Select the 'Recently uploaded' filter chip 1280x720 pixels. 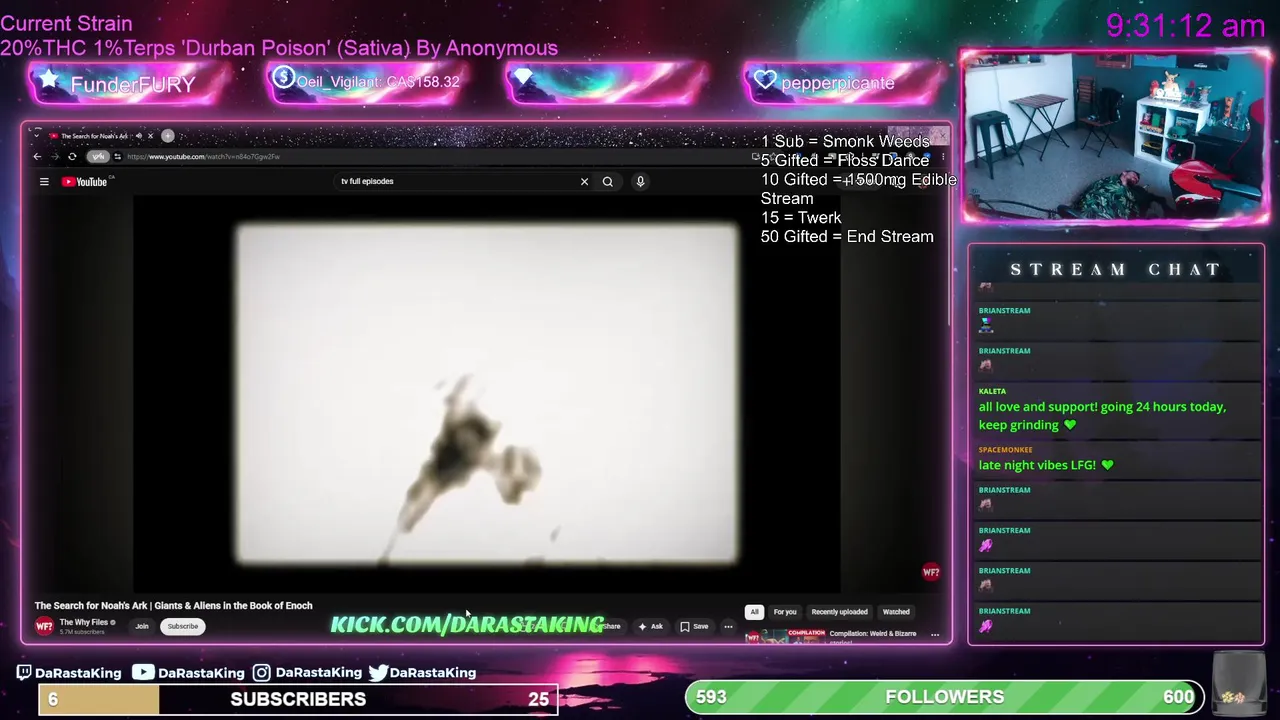[839, 612]
